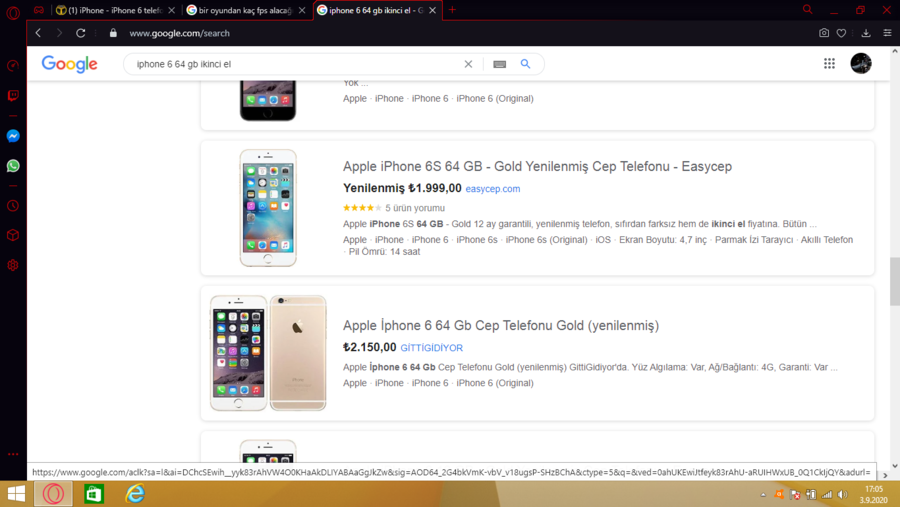
Task: Click the 'Yenilenmiş ₺1.999,00' price
Action: pos(402,188)
